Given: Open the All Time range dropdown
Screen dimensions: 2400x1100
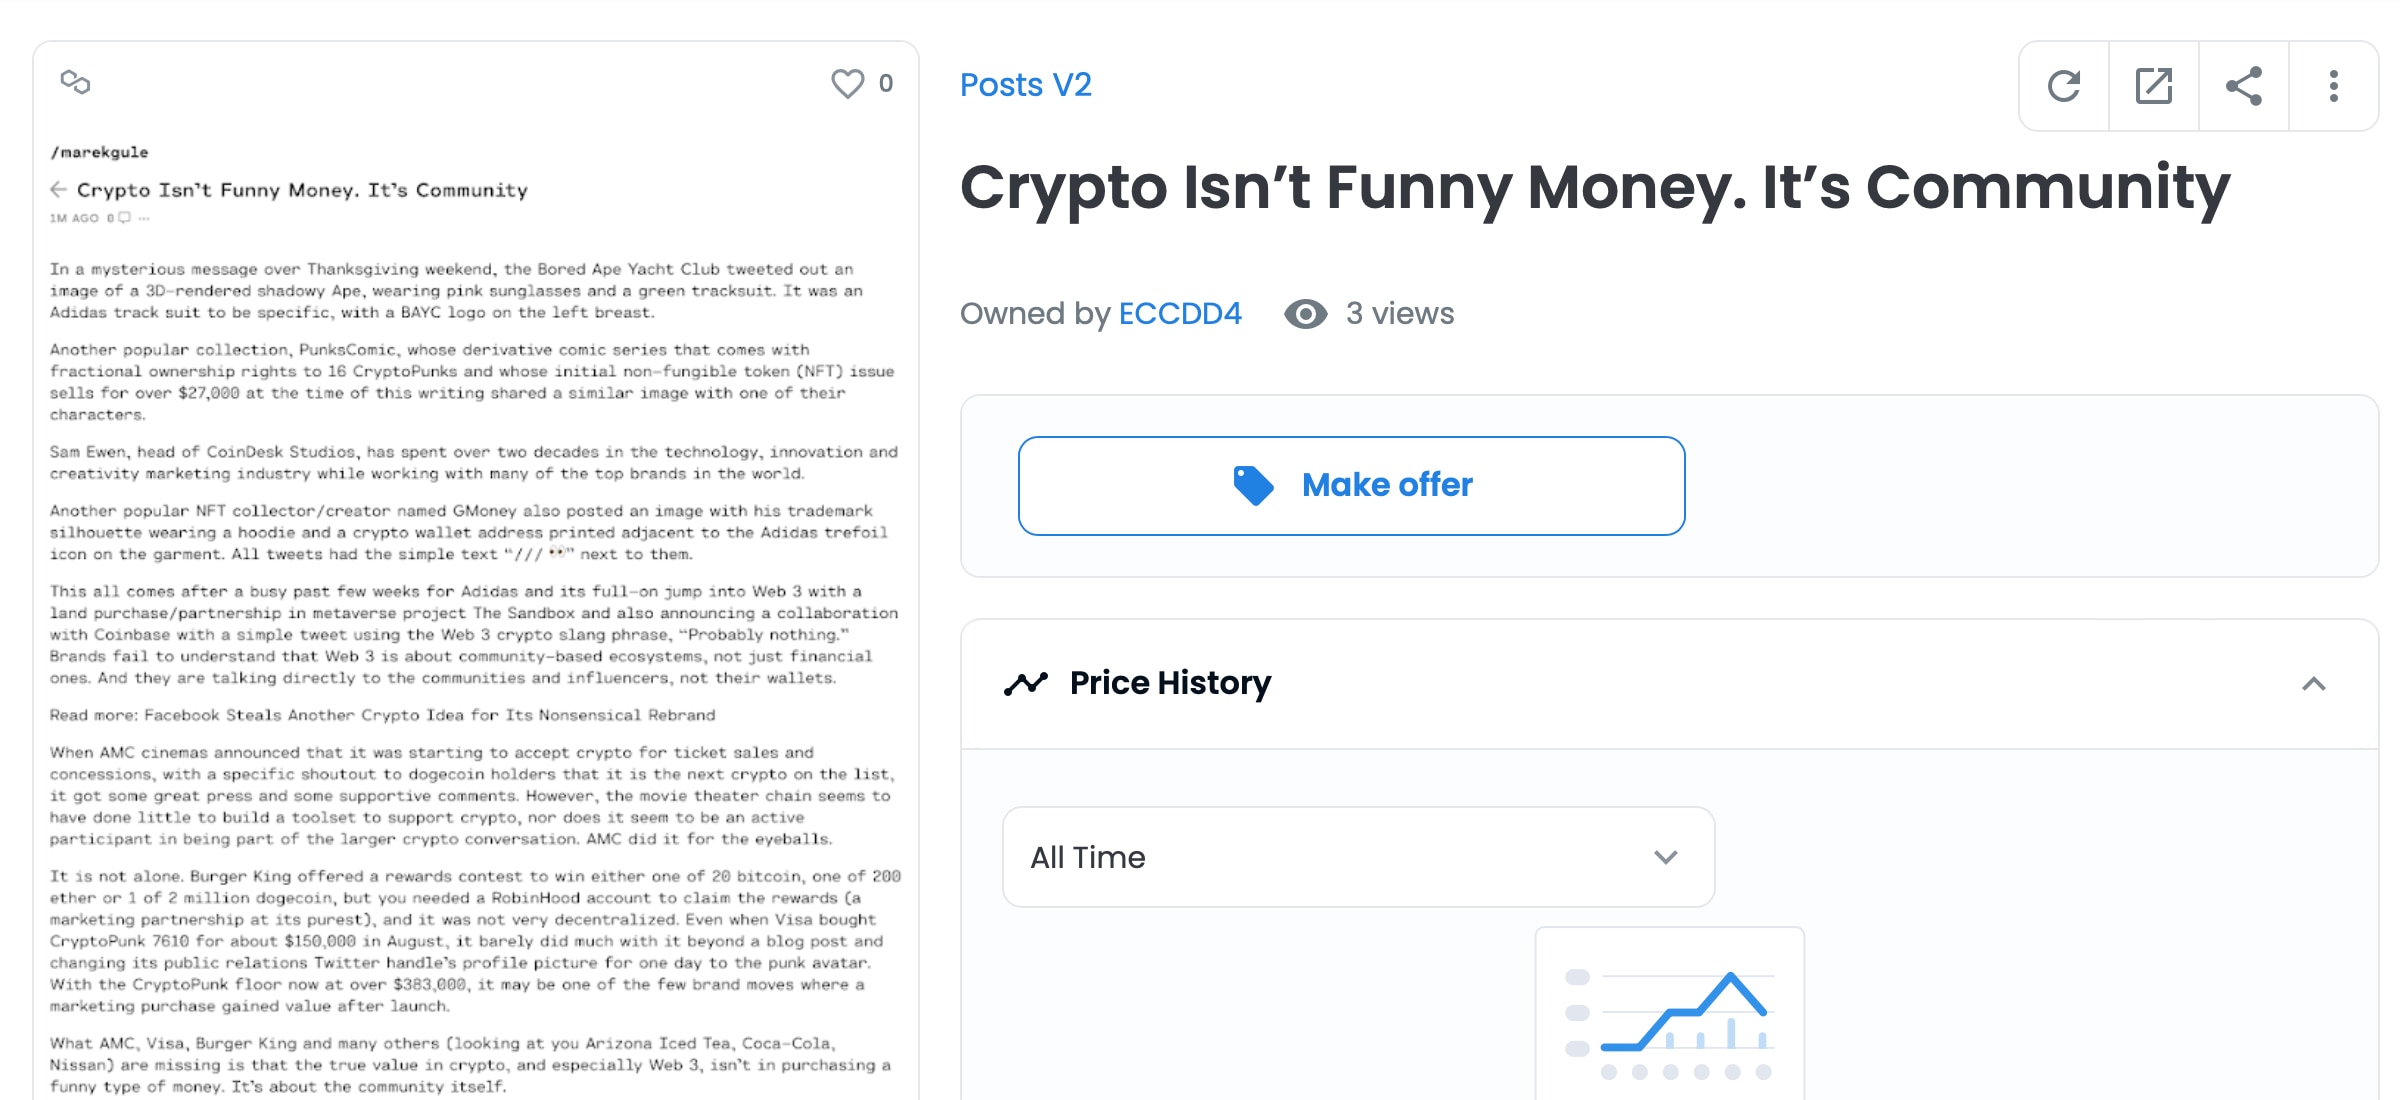Looking at the screenshot, I should 1357,857.
